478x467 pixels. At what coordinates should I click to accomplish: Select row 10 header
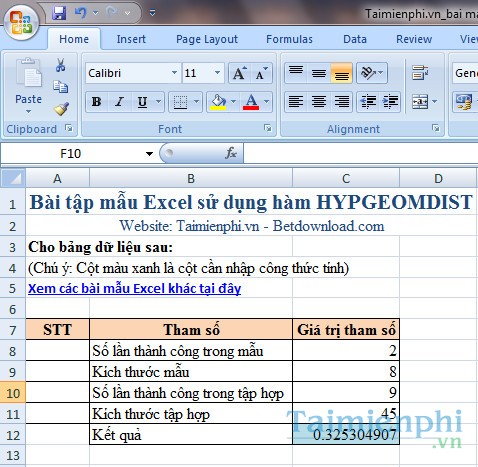click(13, 393)
